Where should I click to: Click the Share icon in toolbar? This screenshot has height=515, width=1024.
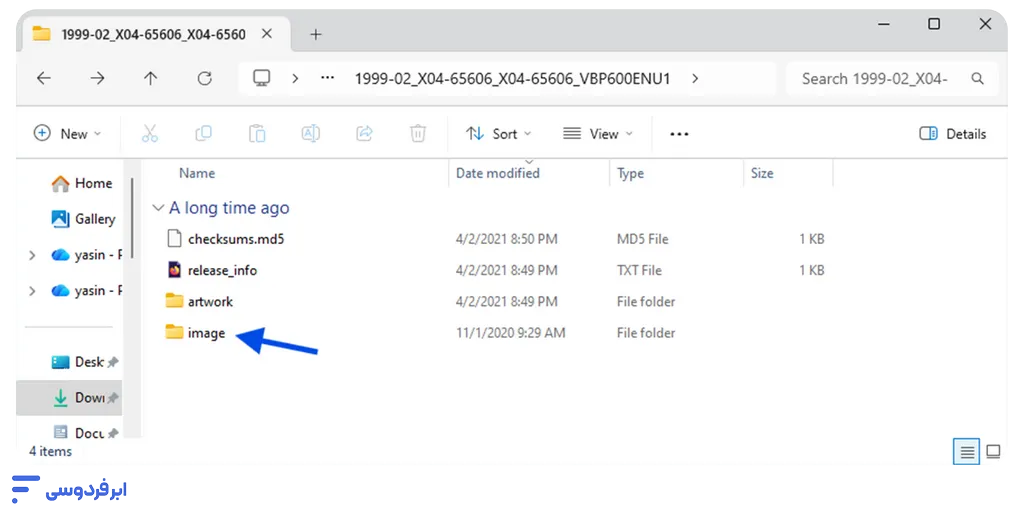[x=364, y=133]
